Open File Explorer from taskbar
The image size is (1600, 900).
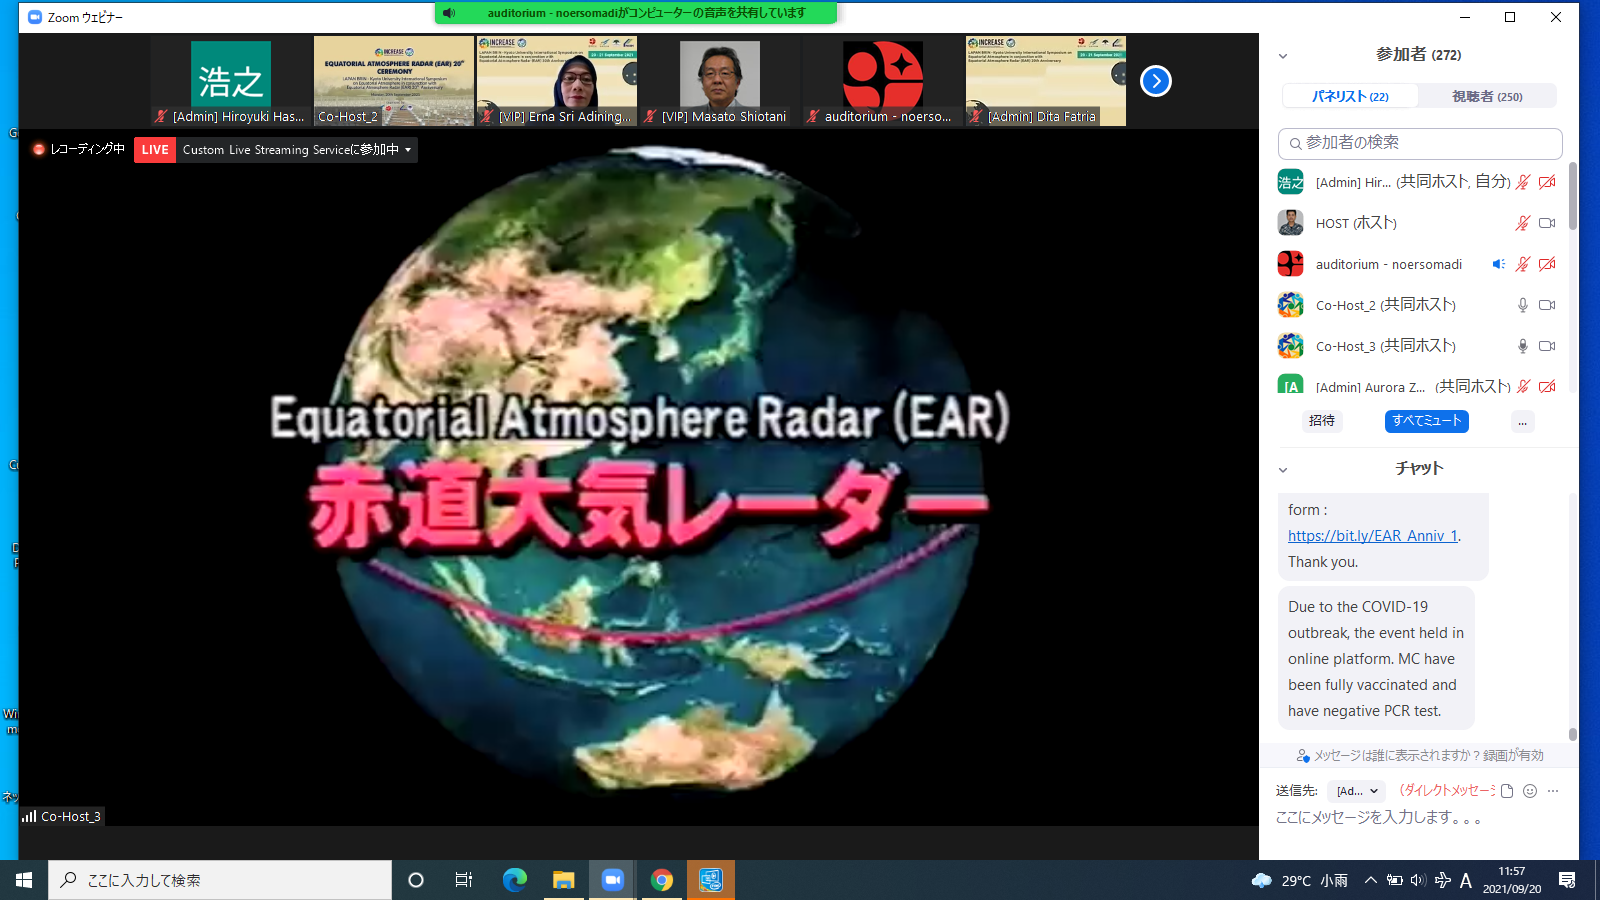tap(564, 880)
